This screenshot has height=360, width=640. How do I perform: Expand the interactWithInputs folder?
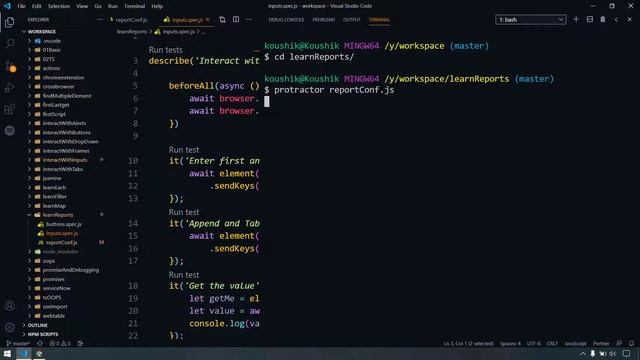tap(65, 160)
